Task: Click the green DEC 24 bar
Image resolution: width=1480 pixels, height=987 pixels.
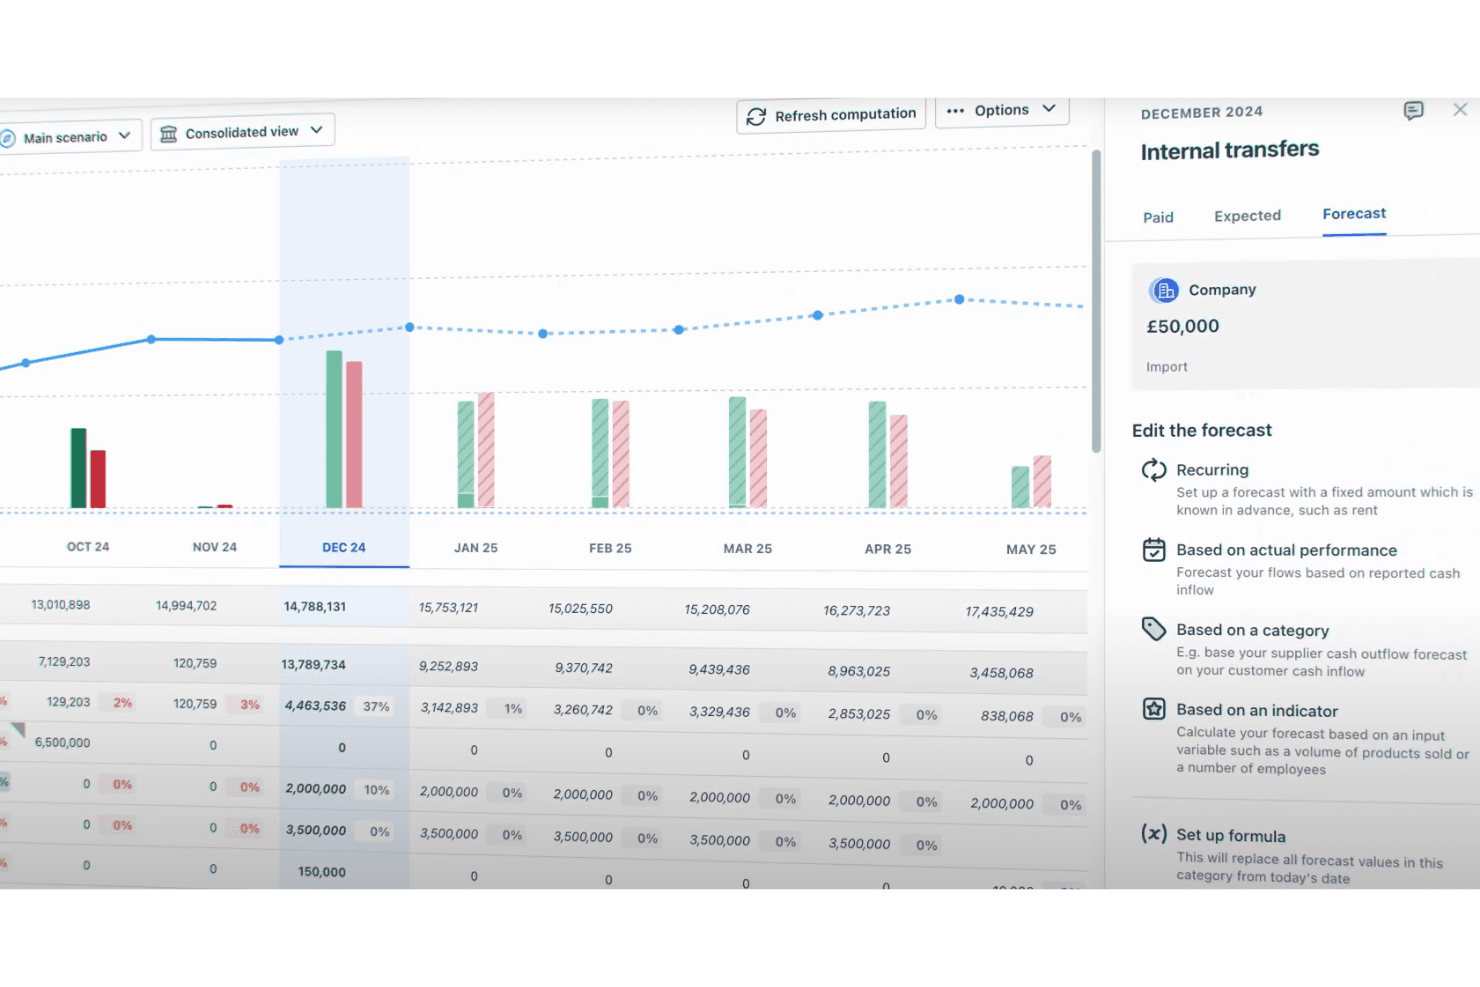Action: [334, 429]
